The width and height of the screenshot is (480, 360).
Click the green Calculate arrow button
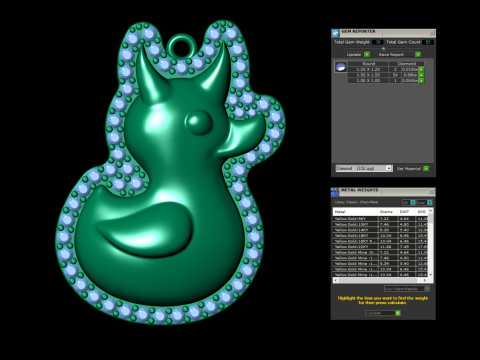point(397,313)
